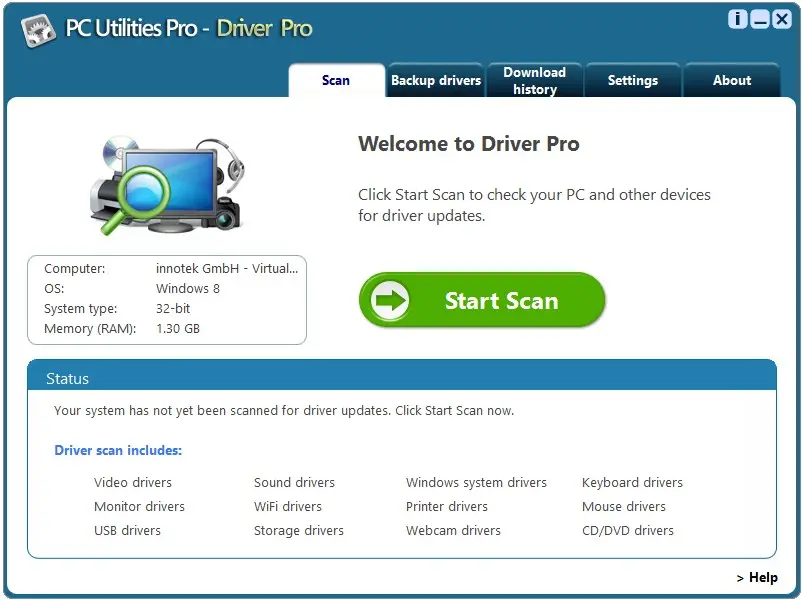Click the 'System type:' label

pyautogui.click(x=80, y=308)
